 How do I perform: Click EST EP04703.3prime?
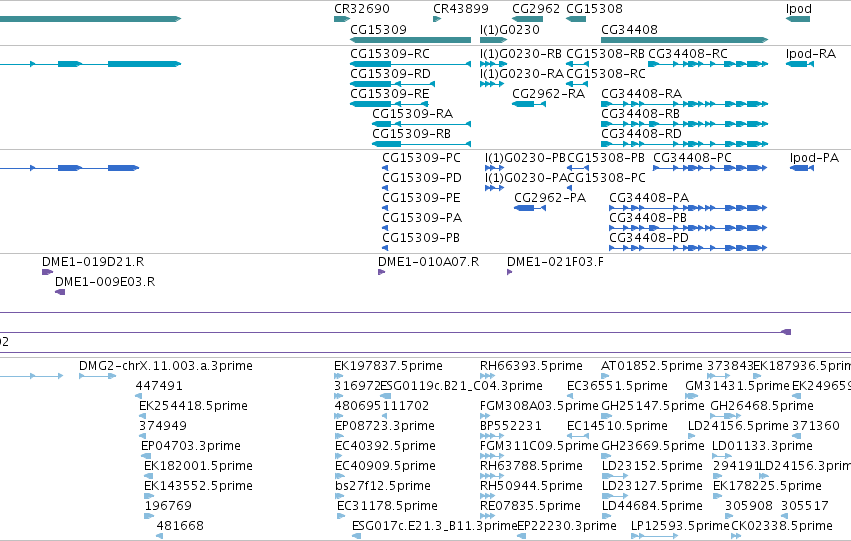tap(146, 456)
